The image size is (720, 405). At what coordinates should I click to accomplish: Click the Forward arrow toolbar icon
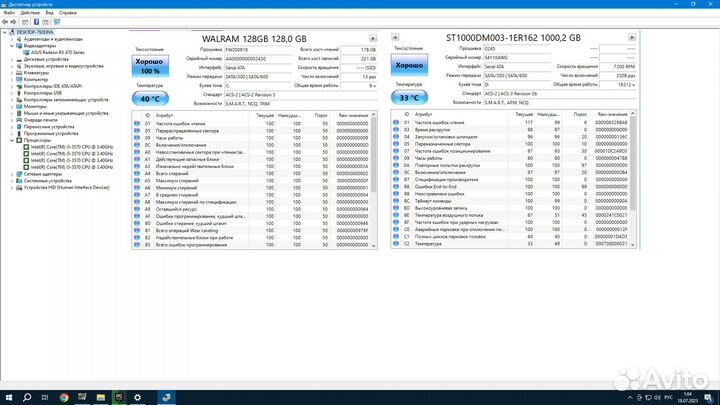tap(14, 22)
